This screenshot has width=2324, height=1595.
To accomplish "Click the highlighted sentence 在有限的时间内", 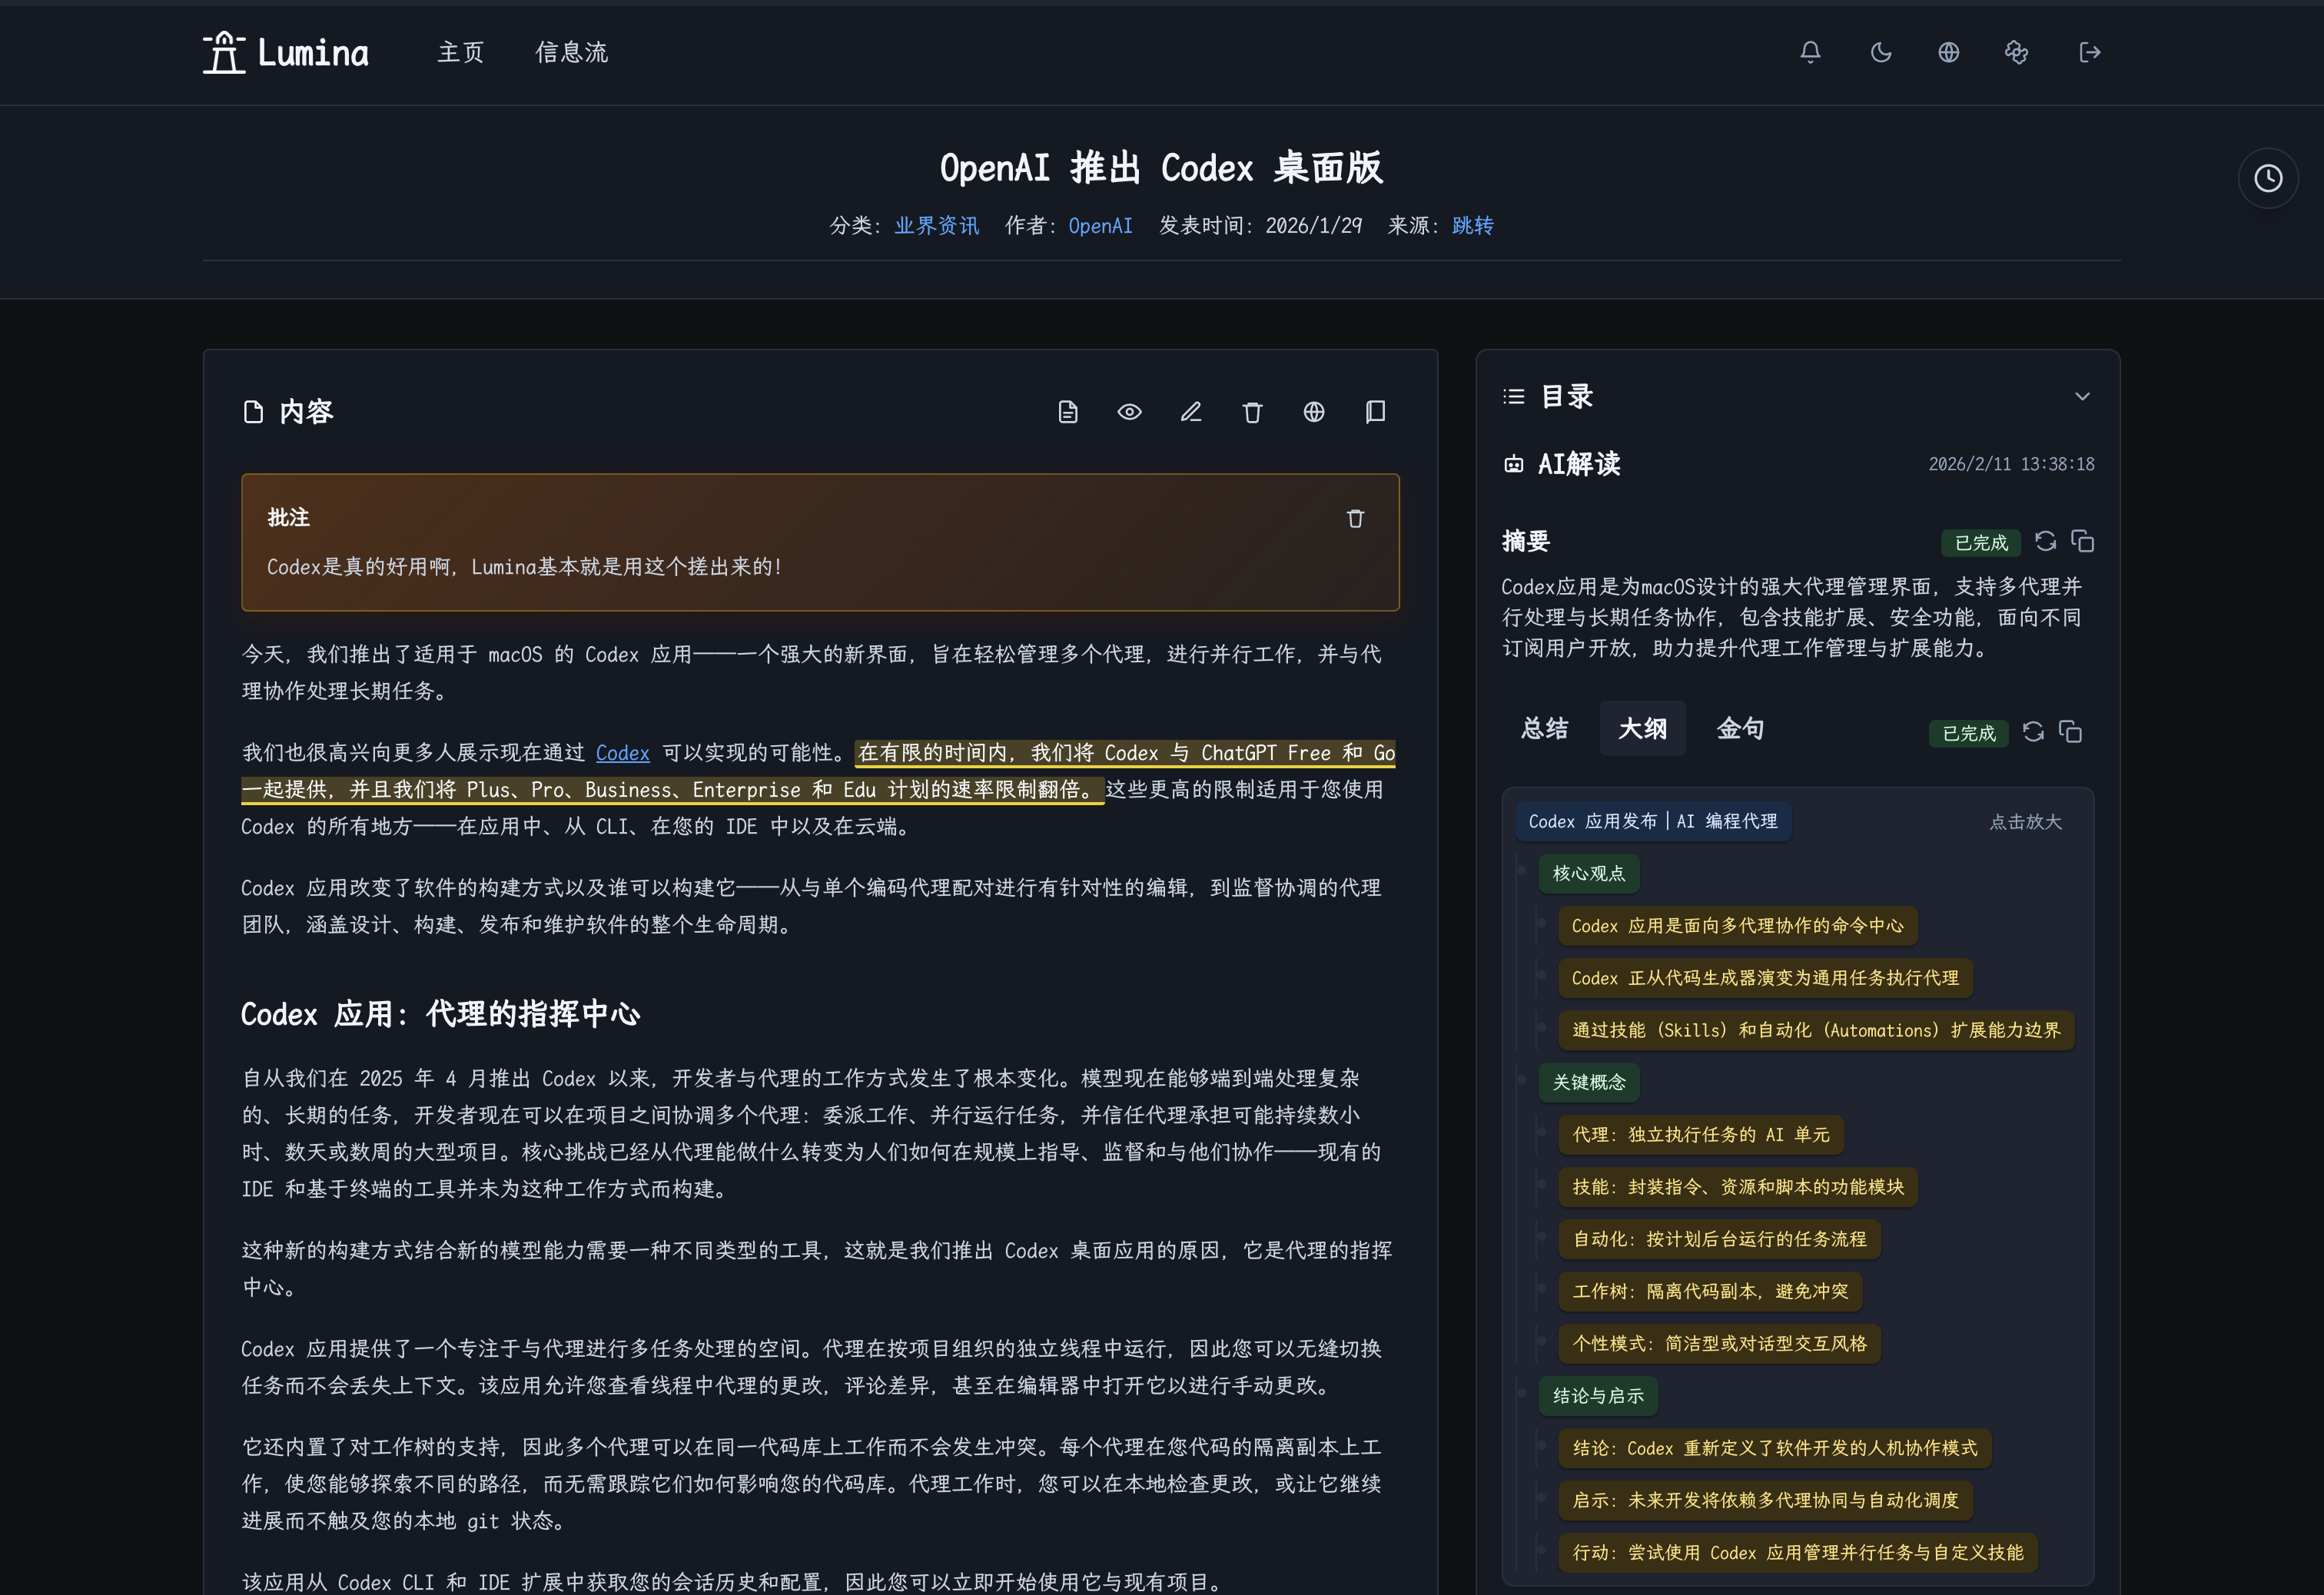I will [818, 771].
